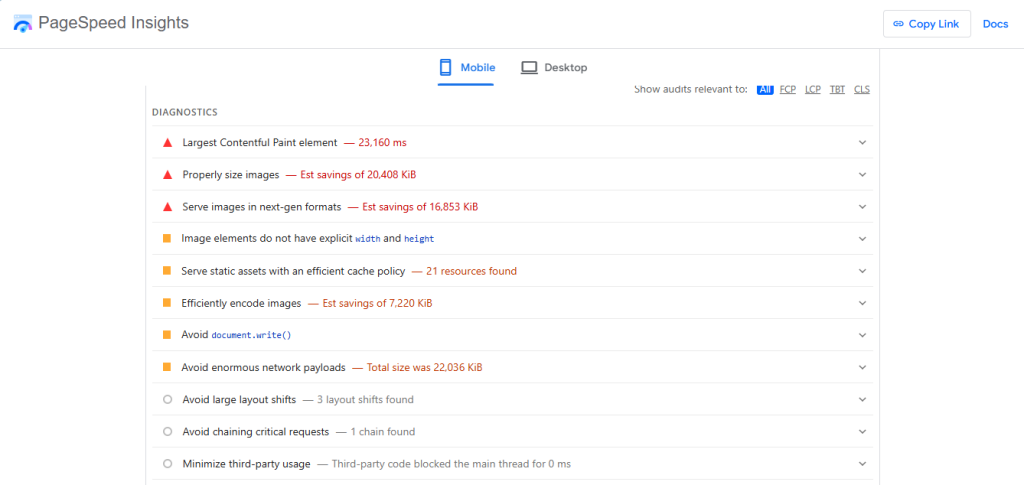Screen dimensions: 1024x485
Task: Click the gray circle beside Avoid chaining critical requests
Action: click(167, 431)
